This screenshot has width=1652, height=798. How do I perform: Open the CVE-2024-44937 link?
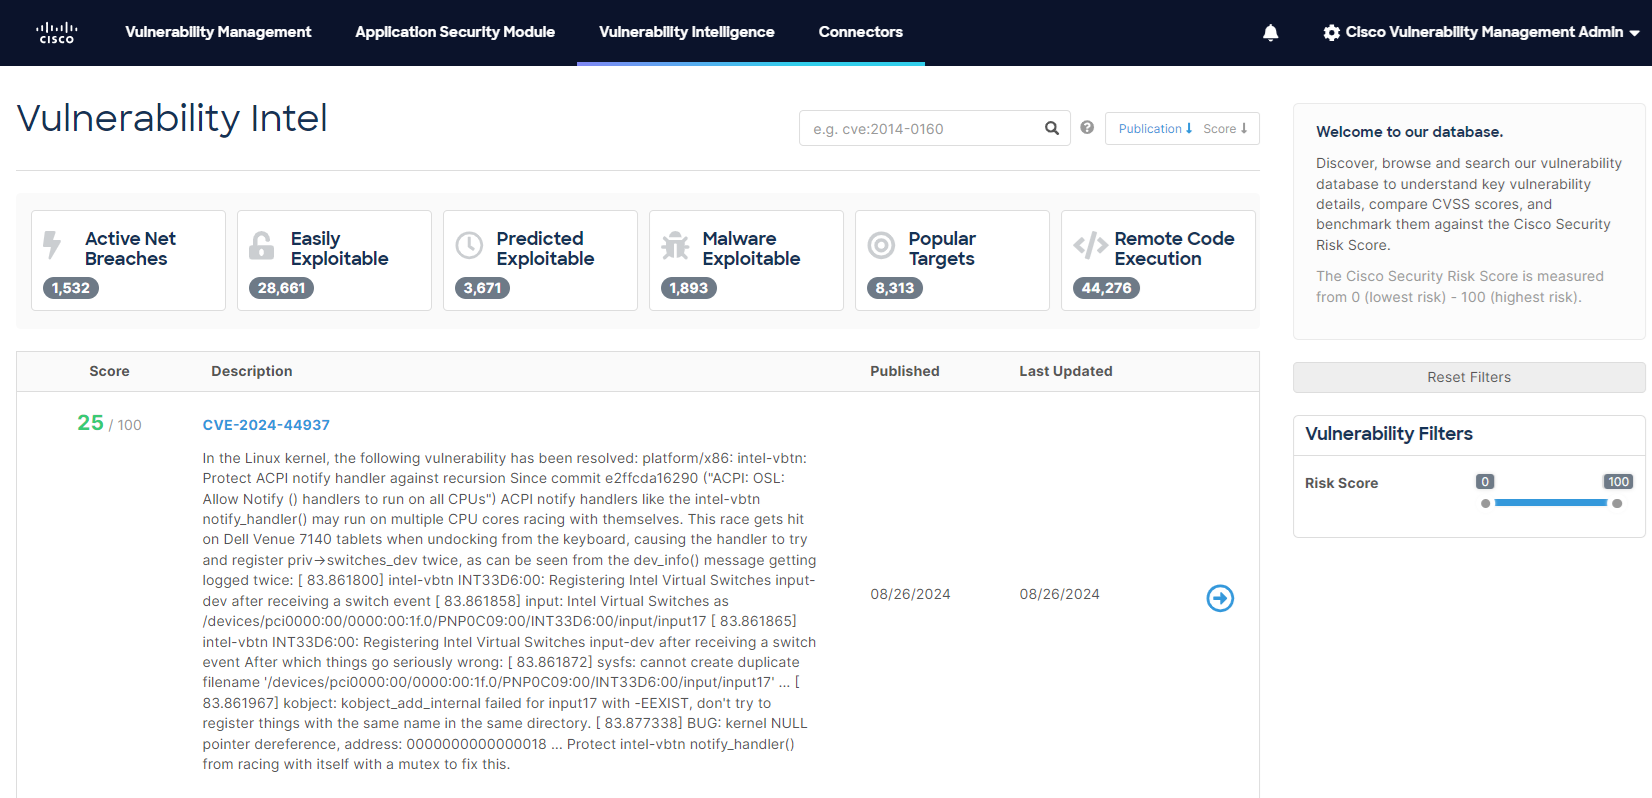click(x=266, y=425)
